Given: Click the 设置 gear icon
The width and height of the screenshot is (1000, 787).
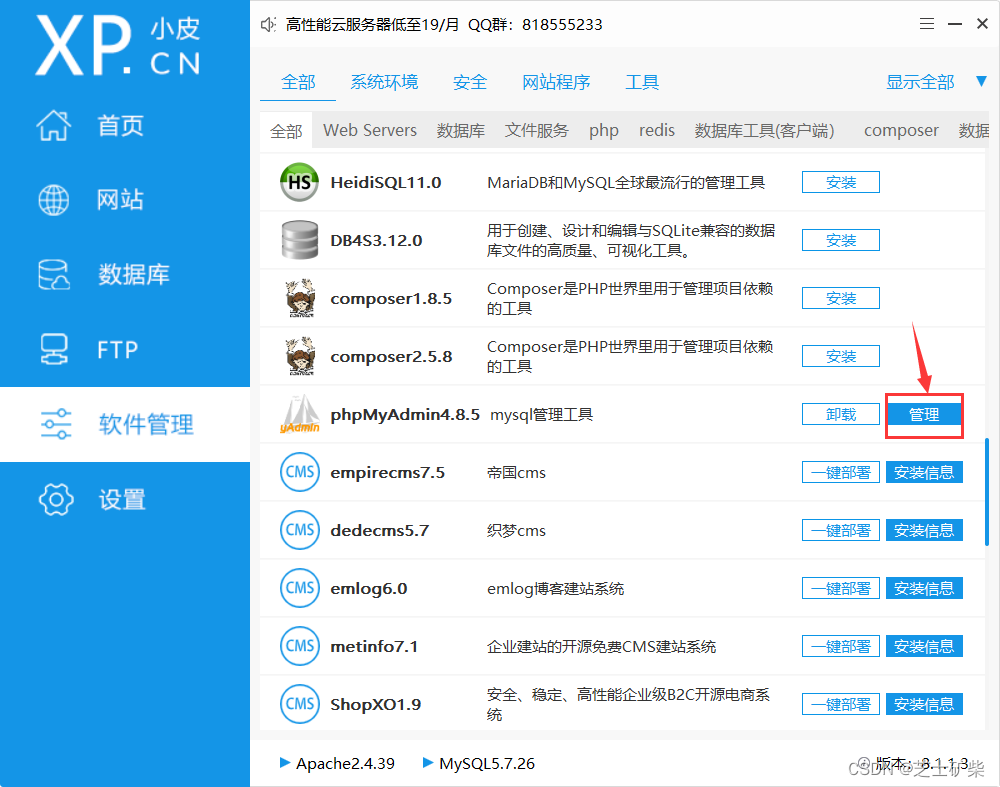Looking at the screenshot, I should 55,499.
